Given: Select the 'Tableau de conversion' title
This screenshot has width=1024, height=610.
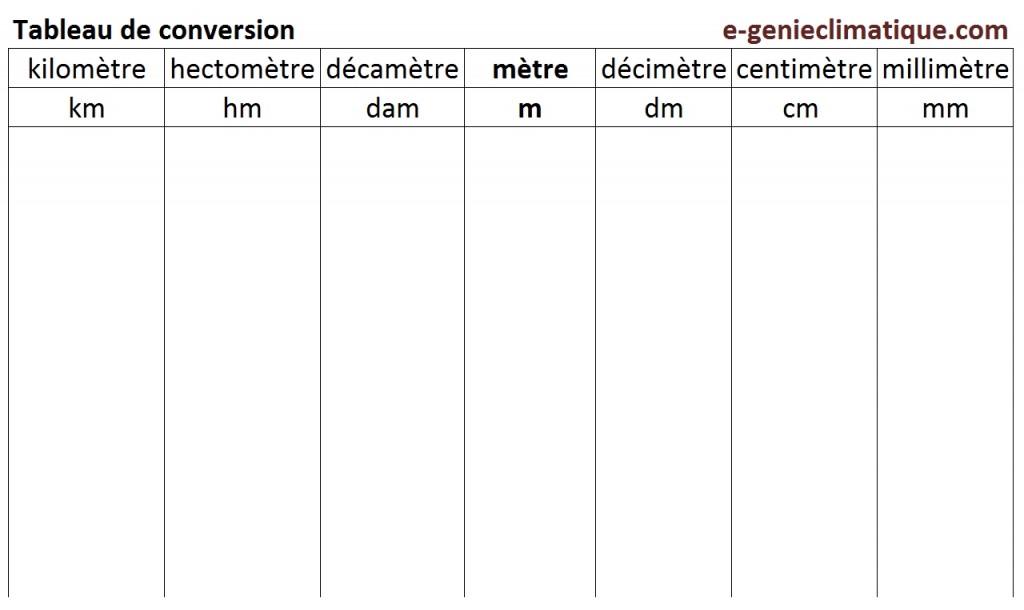Looking at the screenshot, I should (153, 30).
